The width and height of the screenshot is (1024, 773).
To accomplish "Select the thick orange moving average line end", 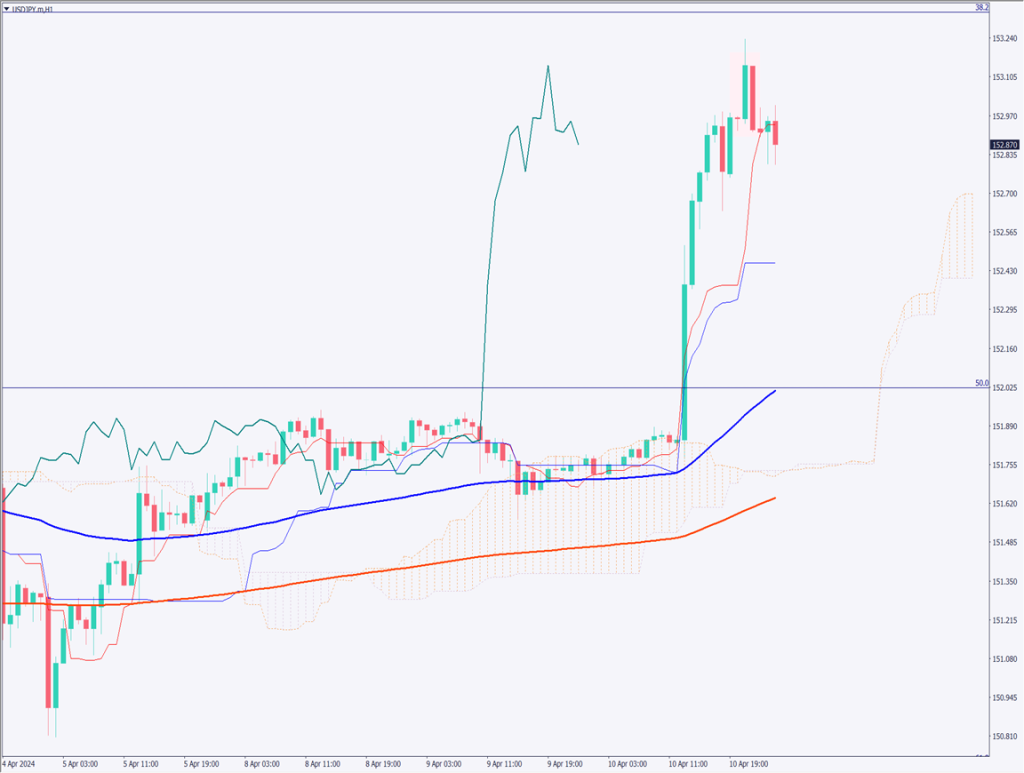I will [775, 498].
